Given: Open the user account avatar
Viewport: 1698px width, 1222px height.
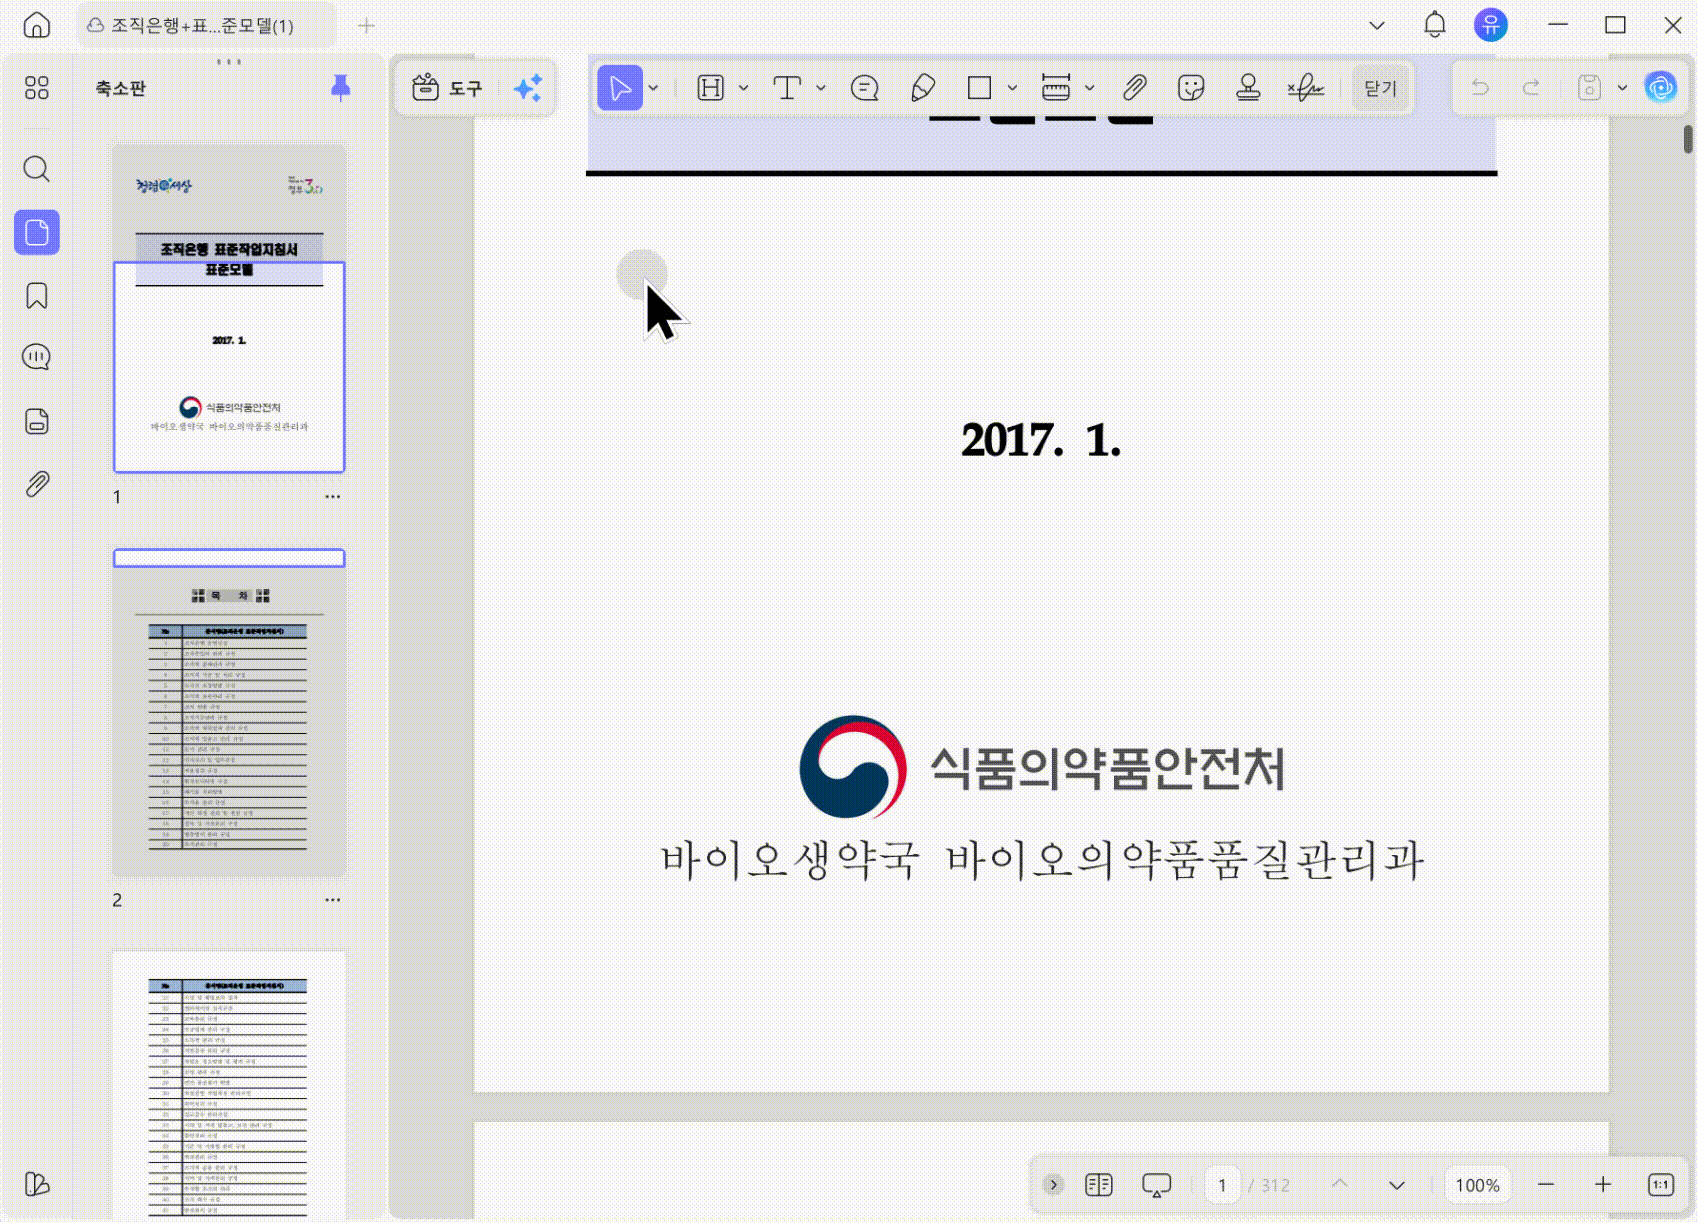Looking at the screenshot, I should pyautogui.click(x=1490, y=25).
